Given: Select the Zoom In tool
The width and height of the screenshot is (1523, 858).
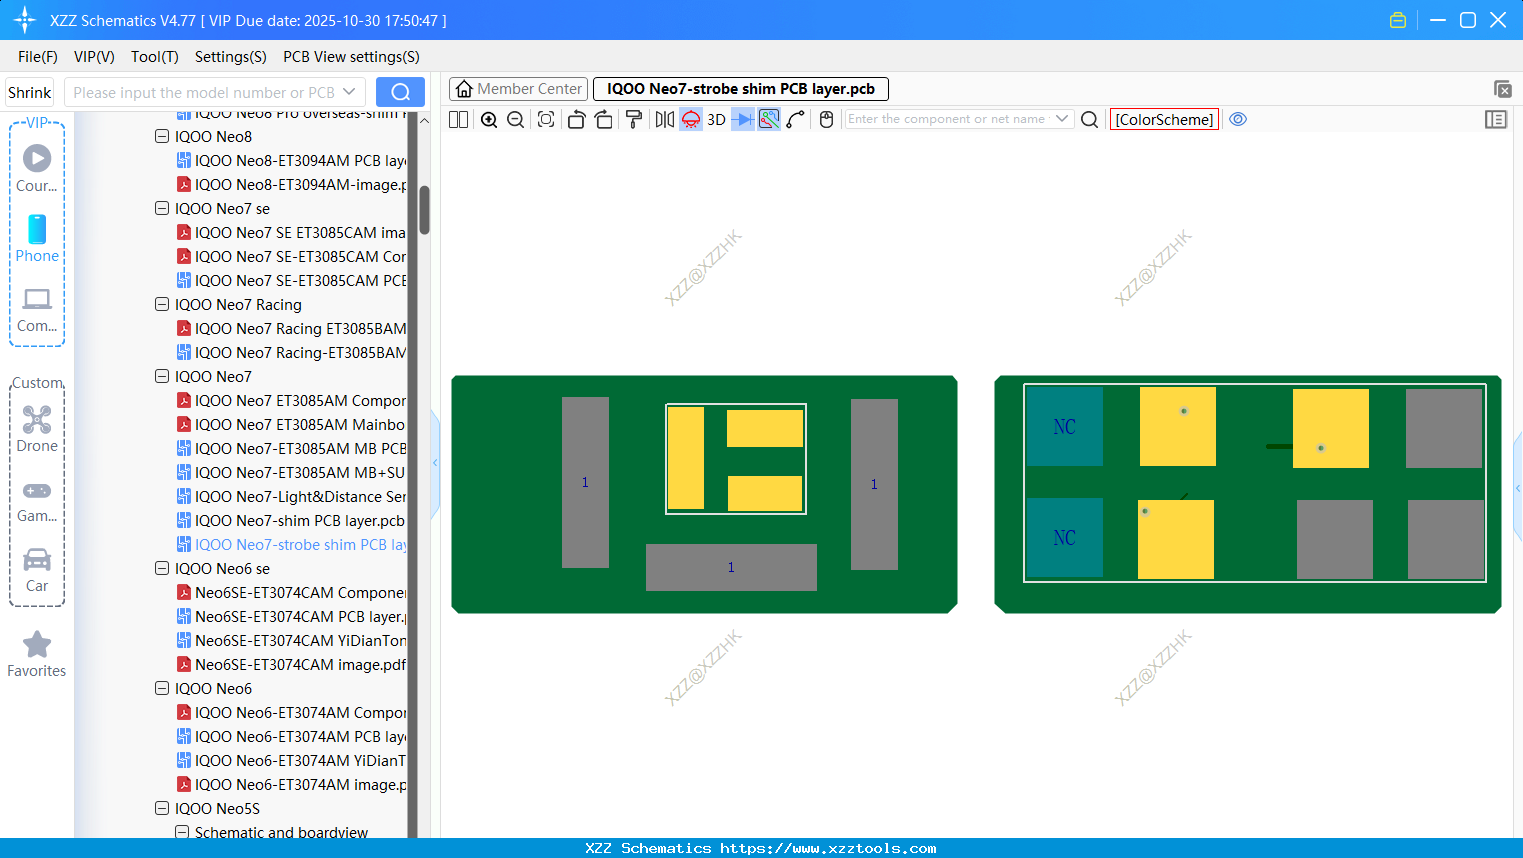Looking at the screenshot, I should [x=489, y=119].
